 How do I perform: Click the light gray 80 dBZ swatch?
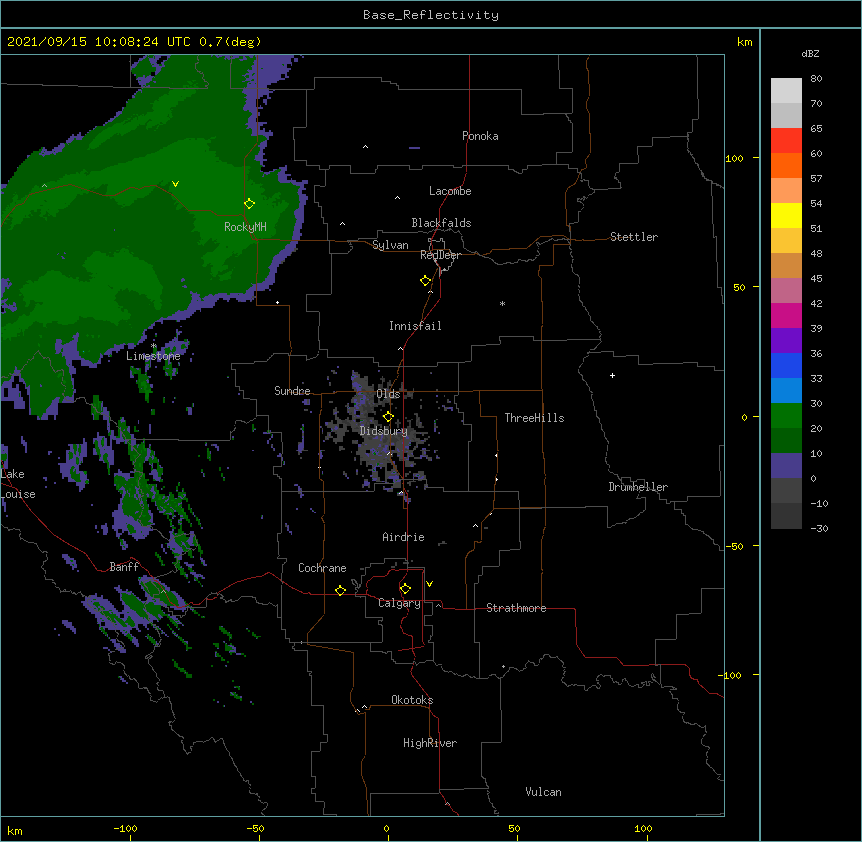(786, 91)
